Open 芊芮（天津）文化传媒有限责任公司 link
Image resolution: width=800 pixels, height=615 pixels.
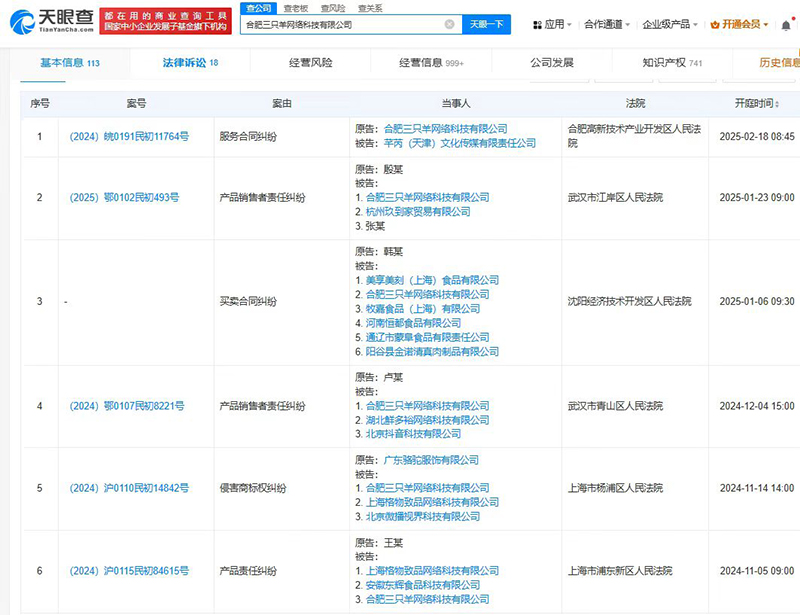[460, 143]
